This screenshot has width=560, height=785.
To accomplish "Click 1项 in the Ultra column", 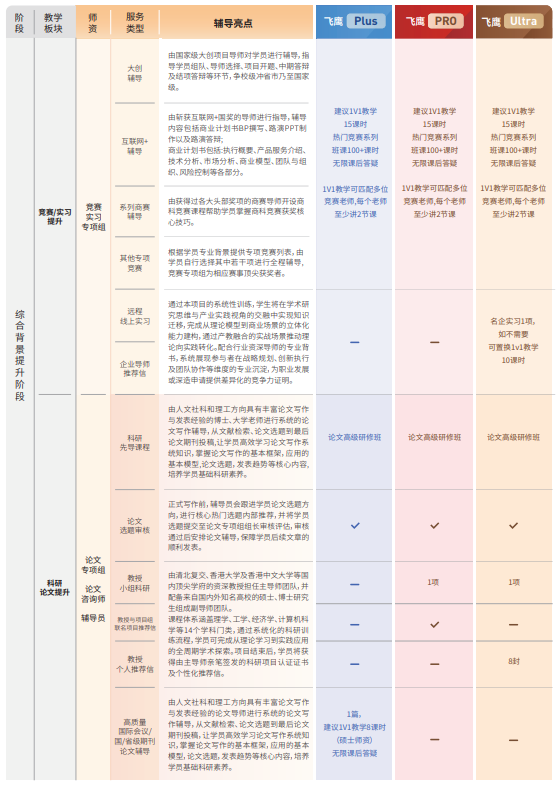I will (514, 582).
